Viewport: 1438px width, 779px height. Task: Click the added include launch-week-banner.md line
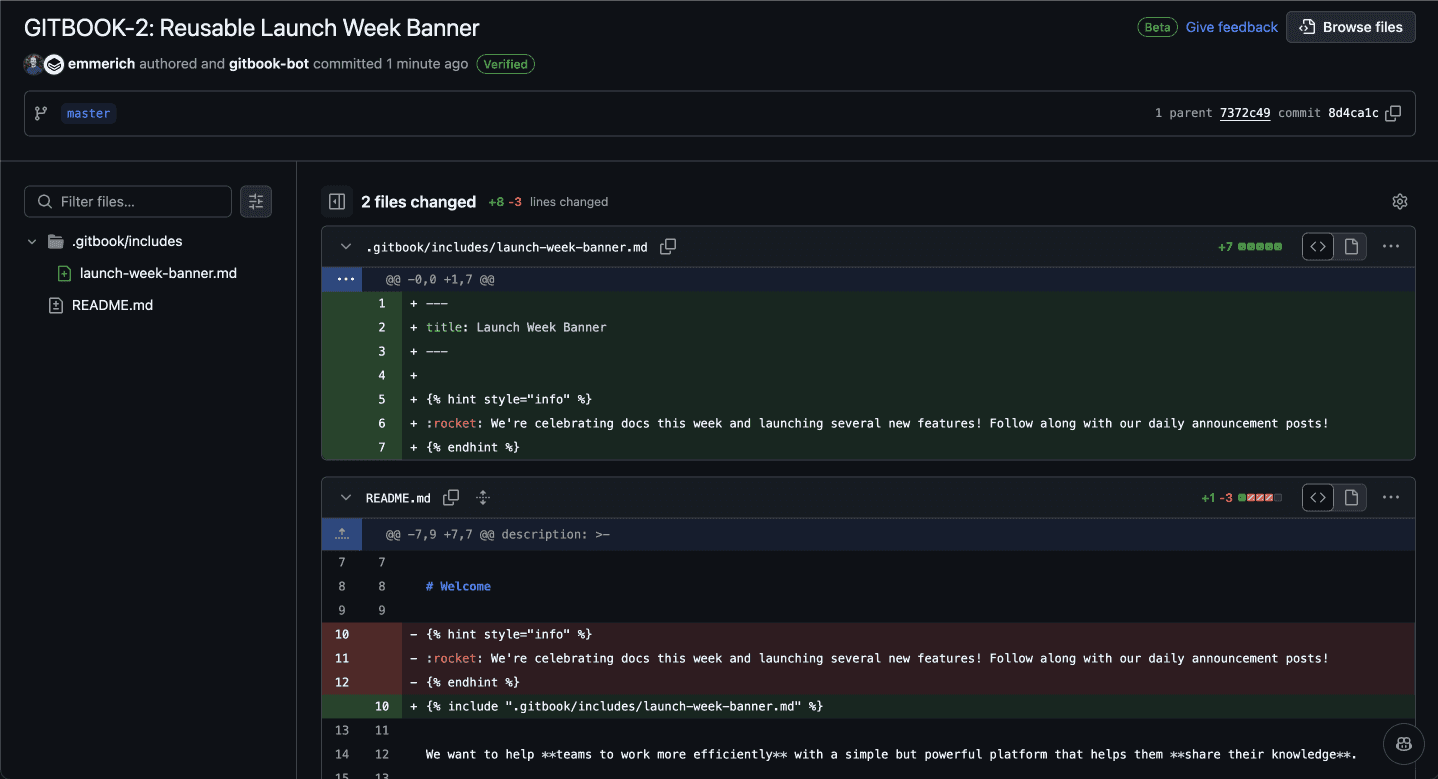(x=624, y=706)
